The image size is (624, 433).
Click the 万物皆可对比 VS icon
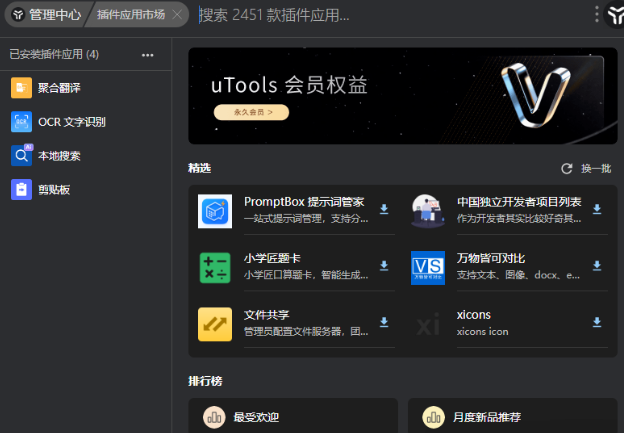click(428, 268)
